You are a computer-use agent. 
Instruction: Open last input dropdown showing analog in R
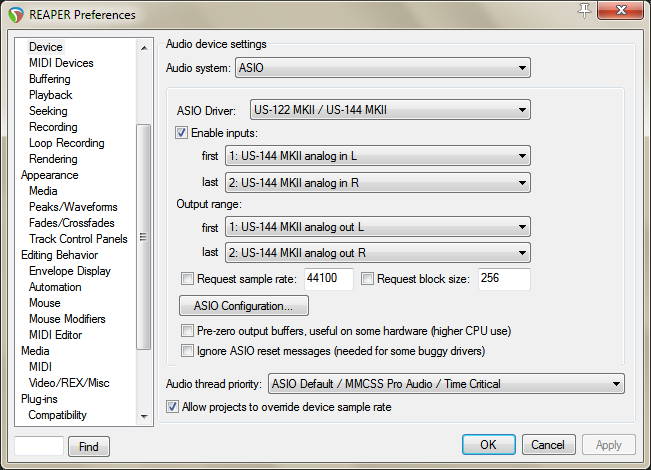[378, 183]
